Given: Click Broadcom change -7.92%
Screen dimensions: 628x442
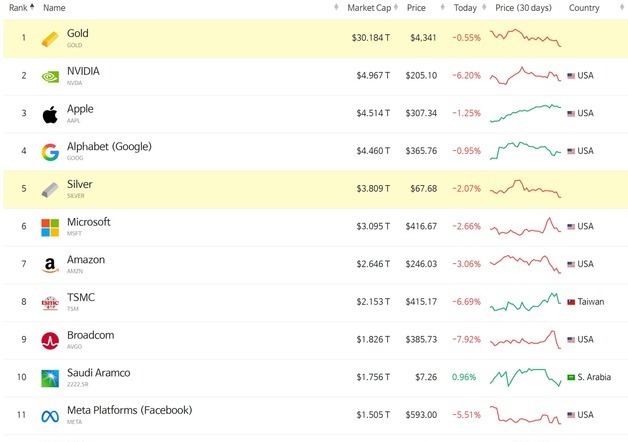Looking at the screenshot, I should (466, 340).
